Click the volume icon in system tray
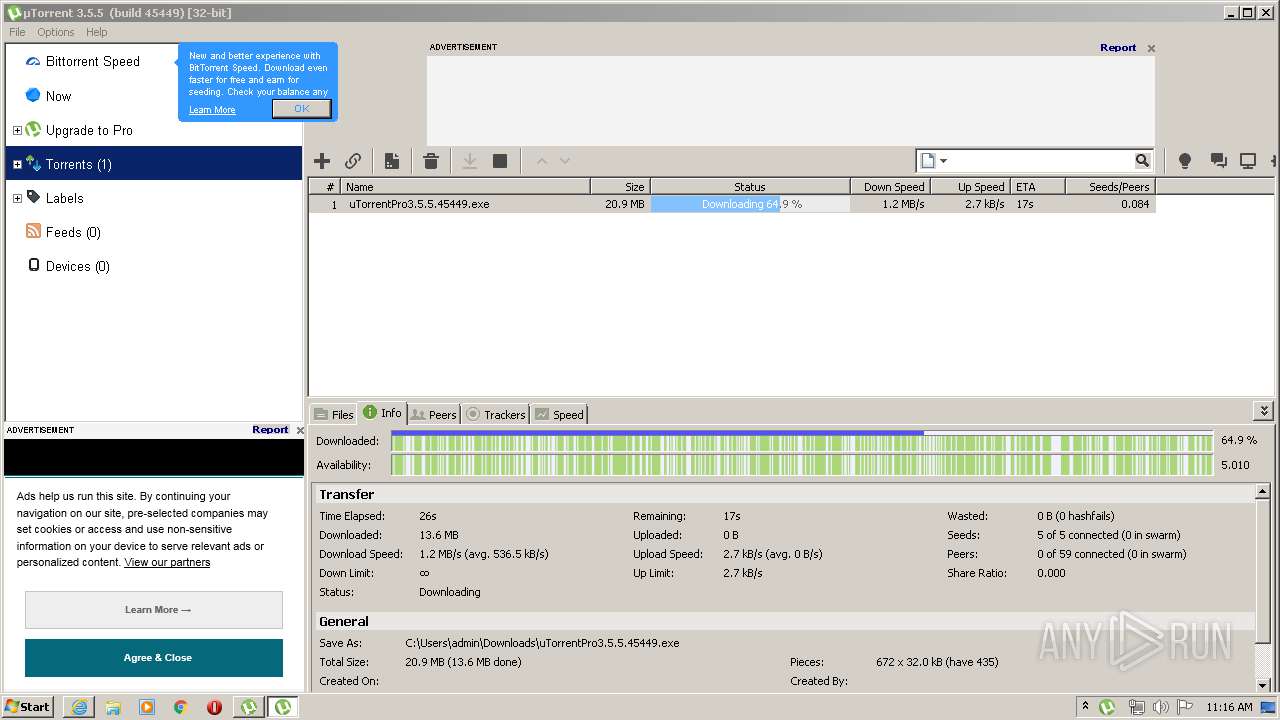Image resolution: width=1280 pixels, height=720 pixels. pos(1160,707)
